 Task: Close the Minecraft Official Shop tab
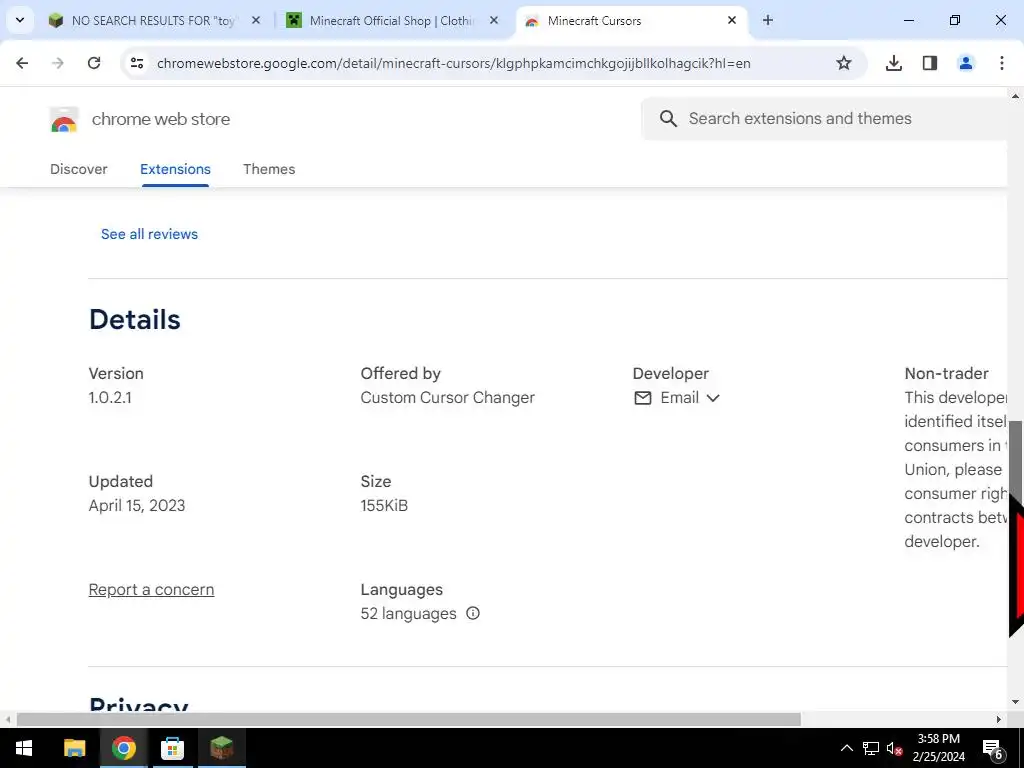click(x=494, y=20)
